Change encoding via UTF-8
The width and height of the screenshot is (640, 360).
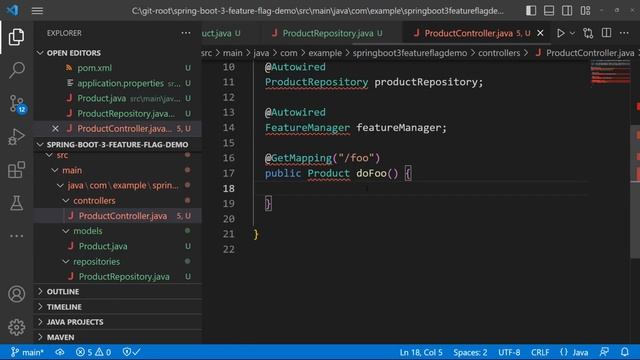pos(509,352)
